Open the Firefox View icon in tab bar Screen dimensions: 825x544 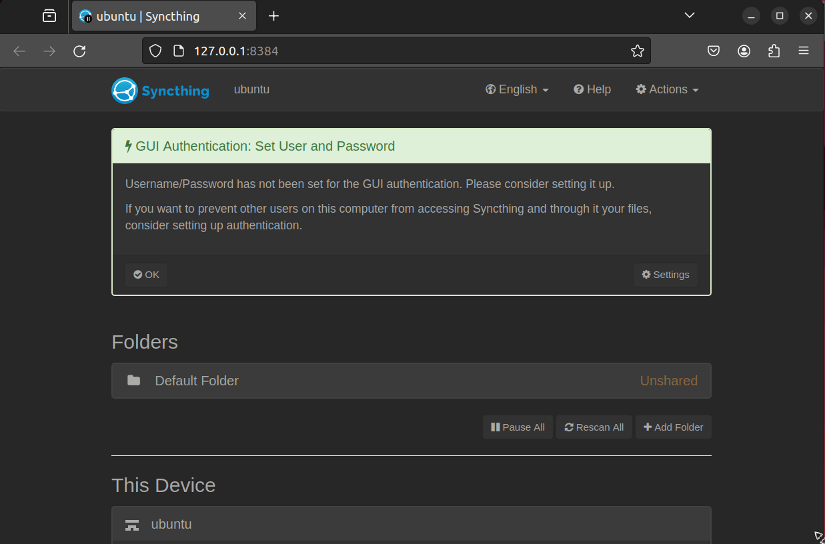[49, 16]
